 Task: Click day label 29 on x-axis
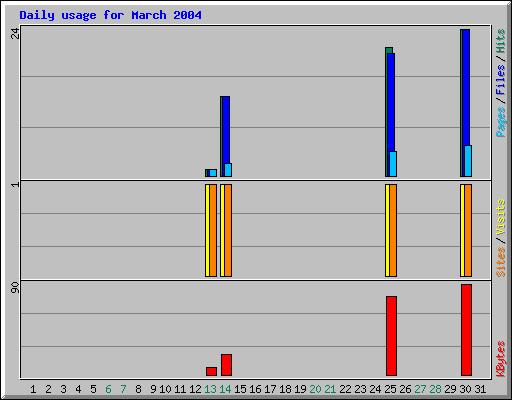[x=450, y=389]
